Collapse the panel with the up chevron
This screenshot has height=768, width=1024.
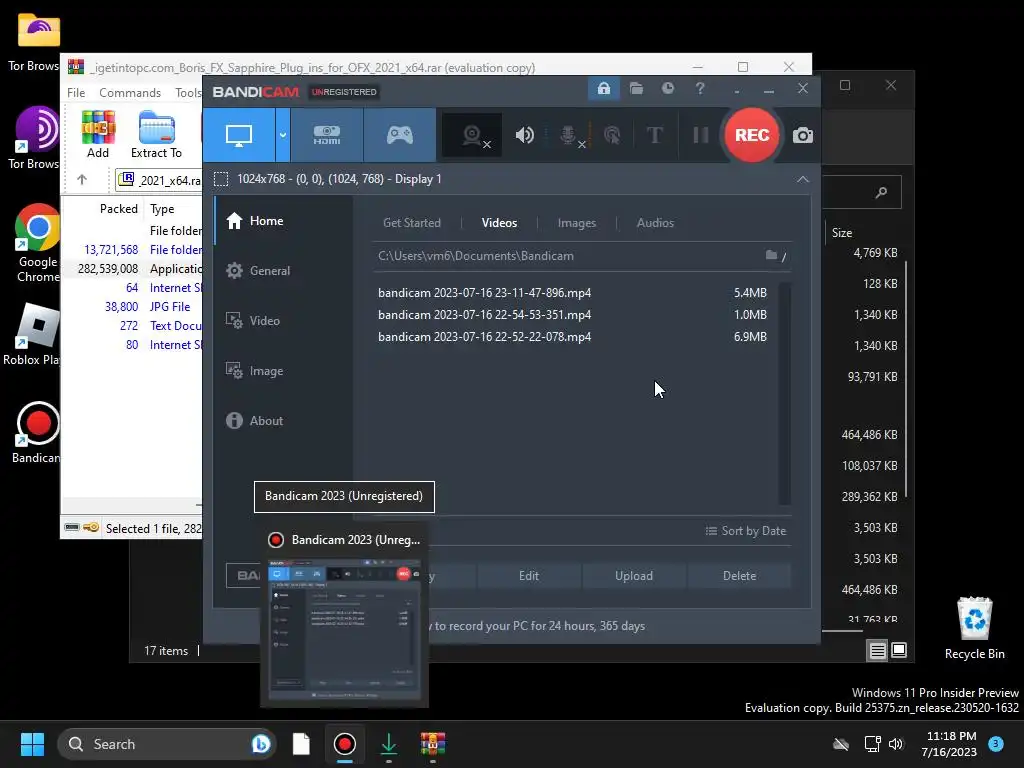click(x=803, y=179)
